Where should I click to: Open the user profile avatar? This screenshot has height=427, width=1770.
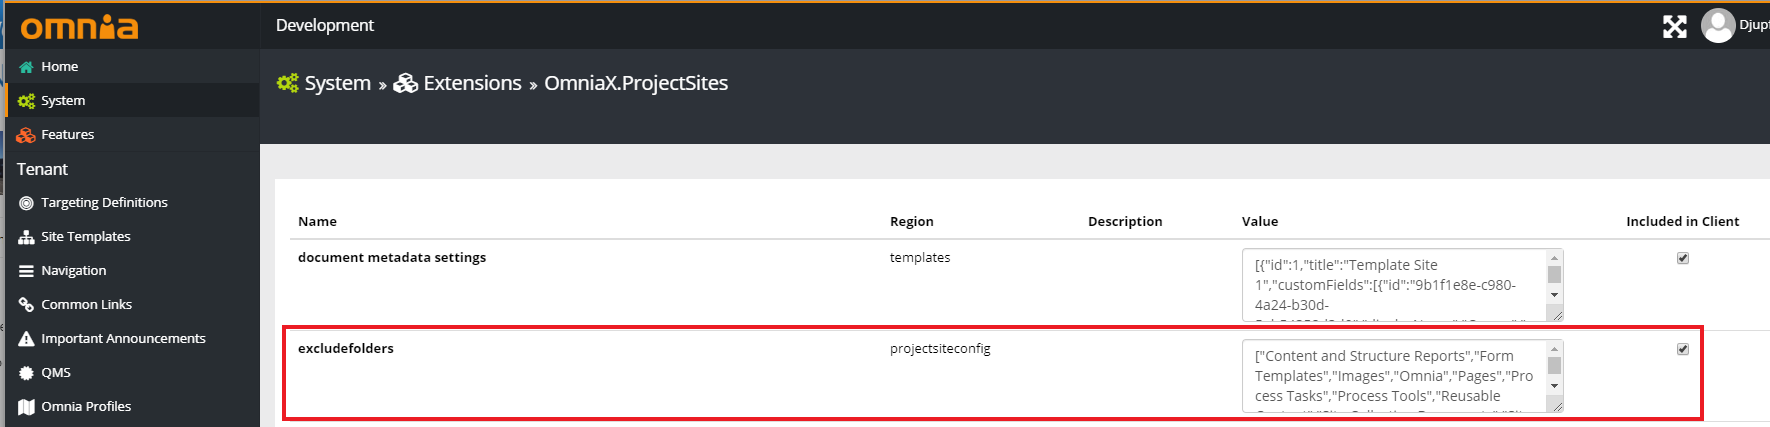pyautogui.click(x=1718, y=26)
